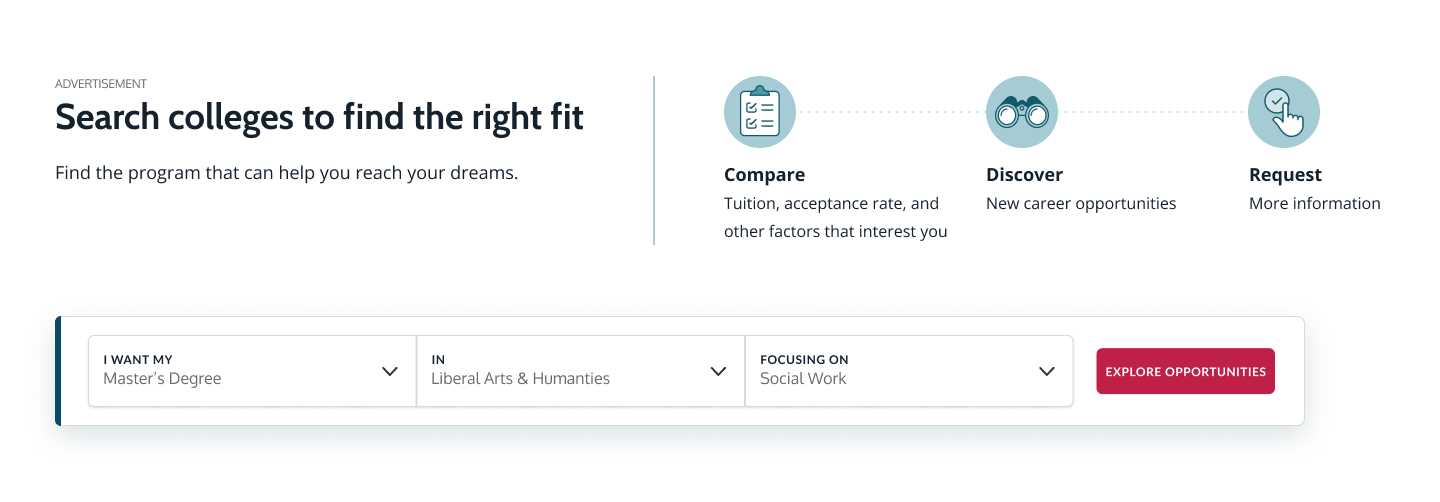Click the chevron beside Social Work

[1047, 371]
